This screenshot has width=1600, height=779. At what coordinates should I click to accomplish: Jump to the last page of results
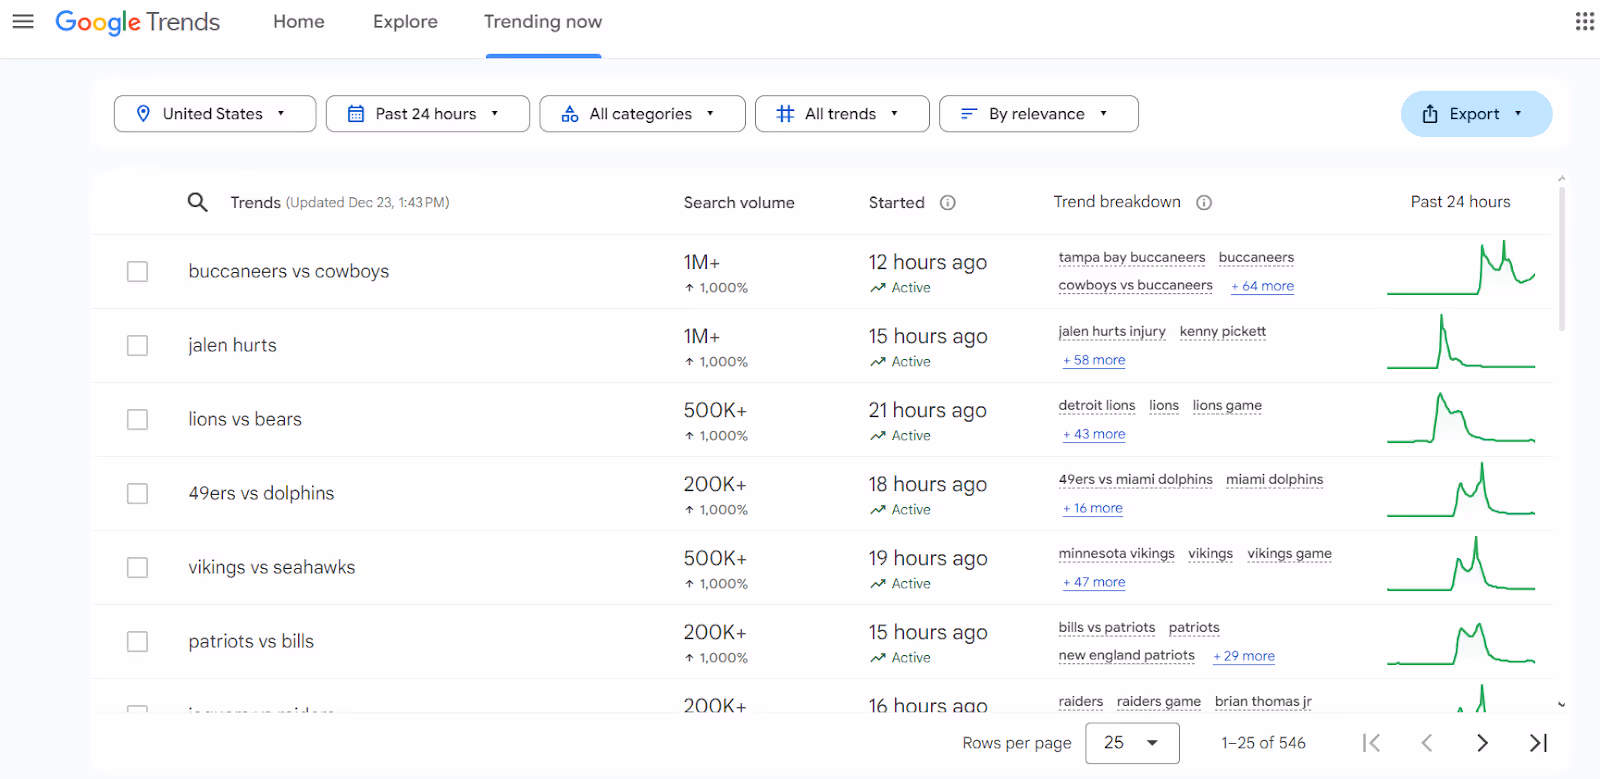tap(1539, 743)
